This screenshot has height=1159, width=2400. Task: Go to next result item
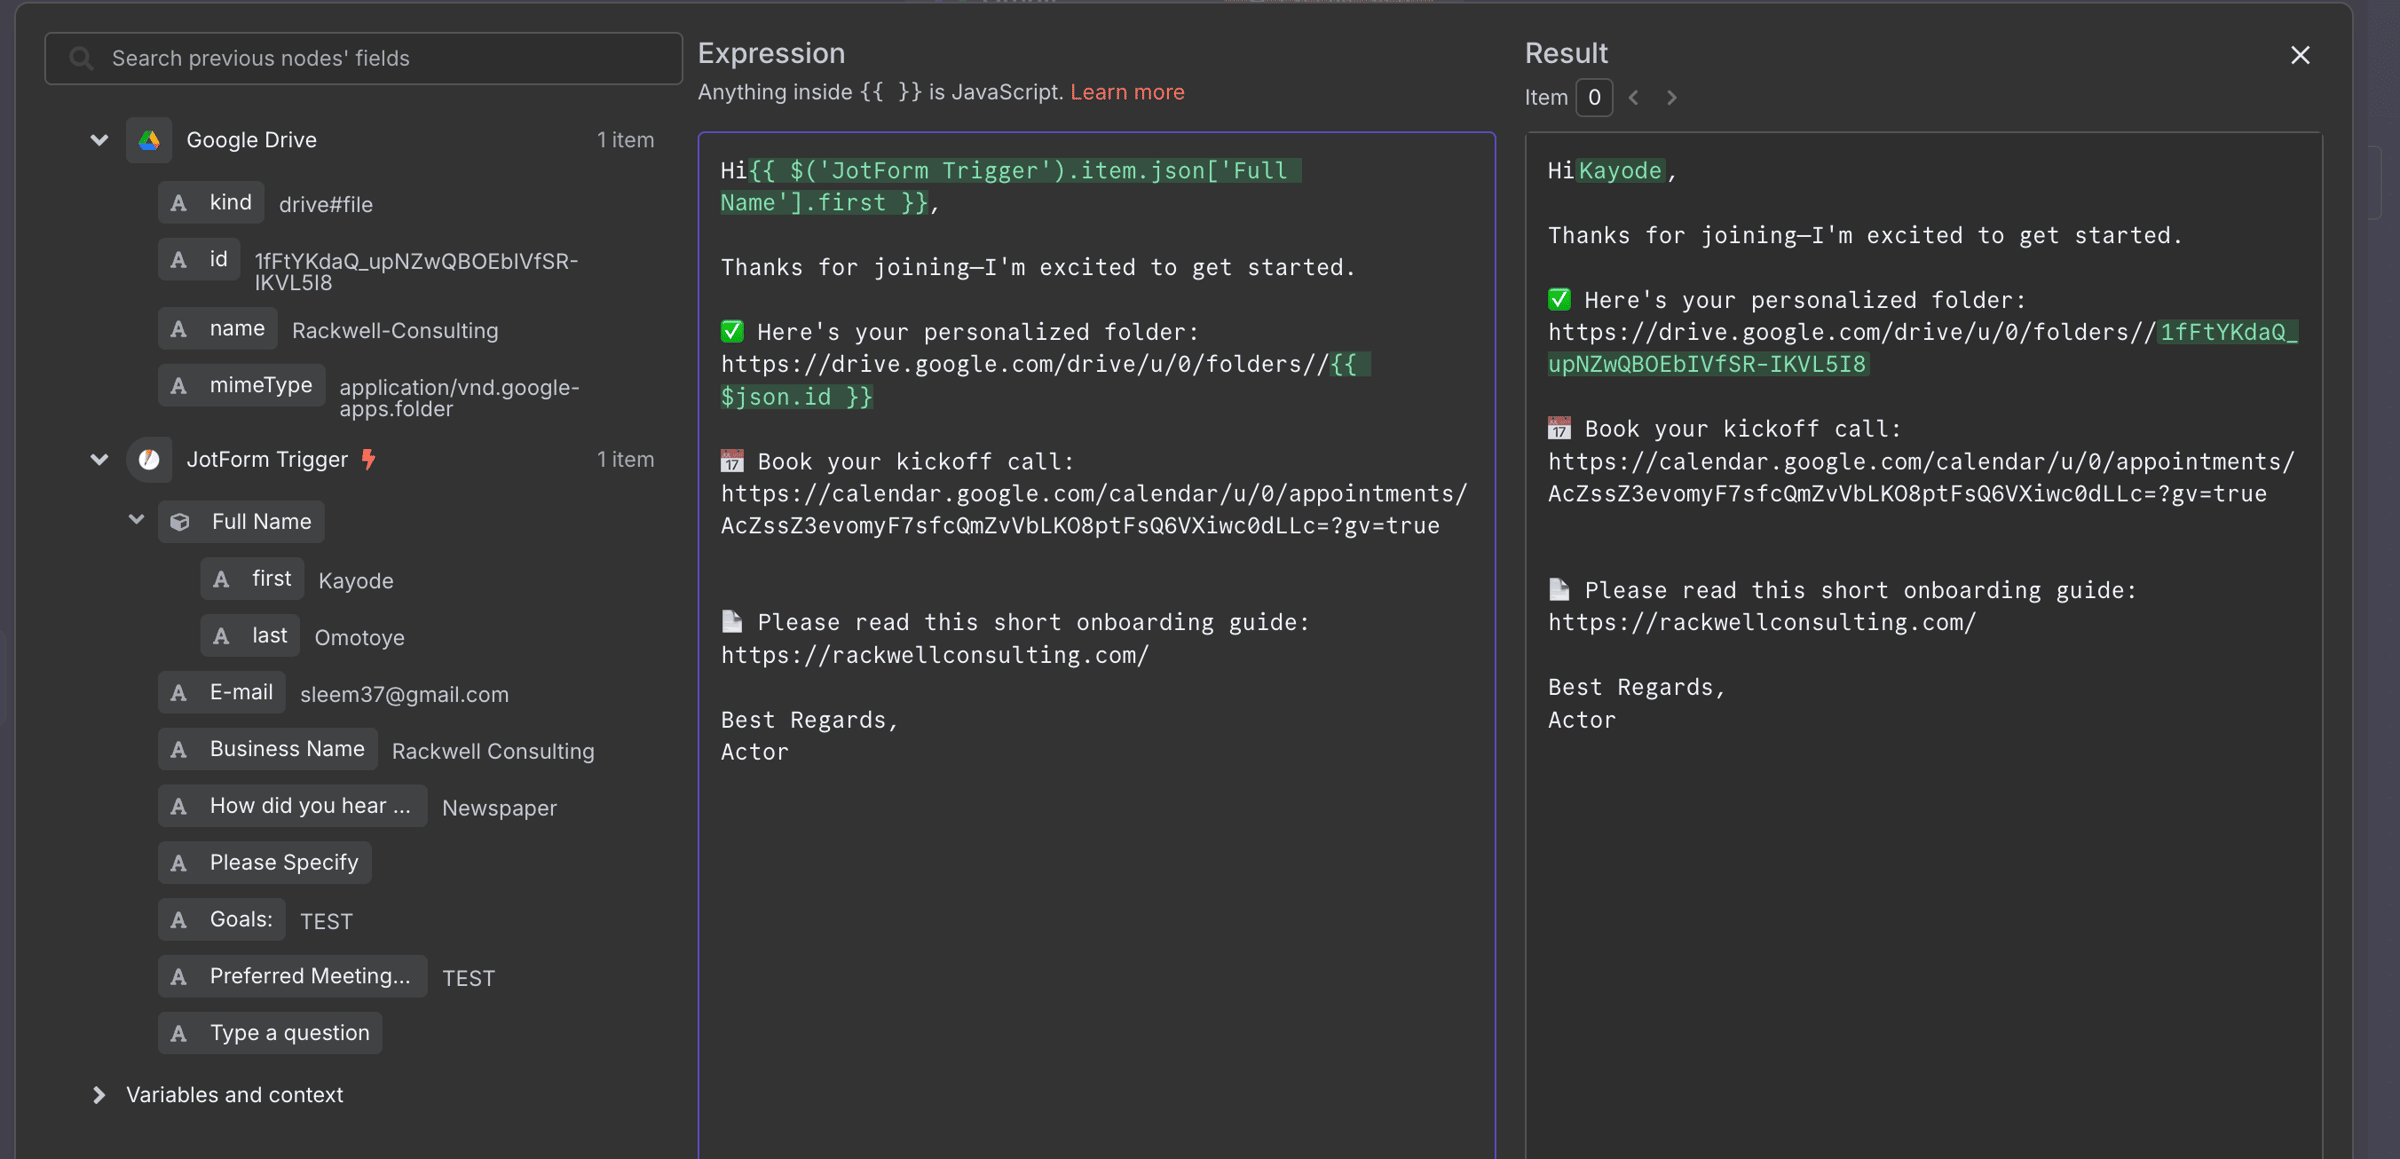(1671, 97)
